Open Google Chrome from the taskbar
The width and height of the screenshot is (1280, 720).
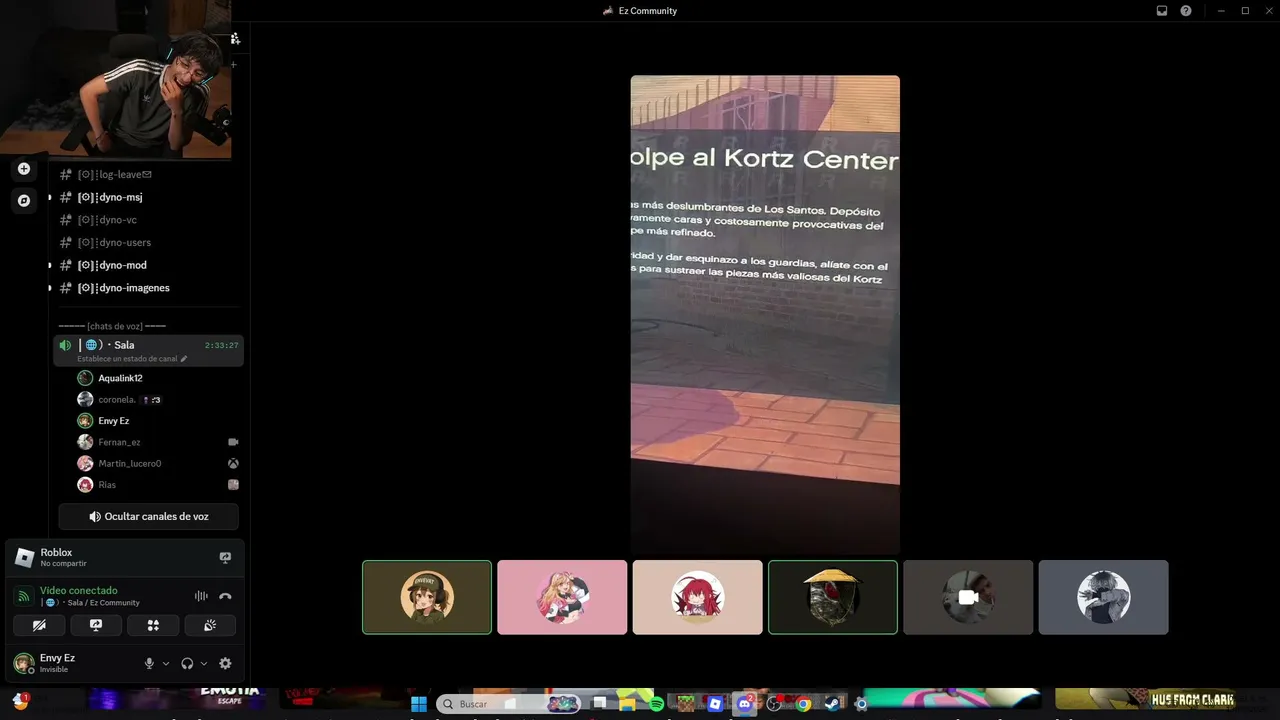pos(803,704)
